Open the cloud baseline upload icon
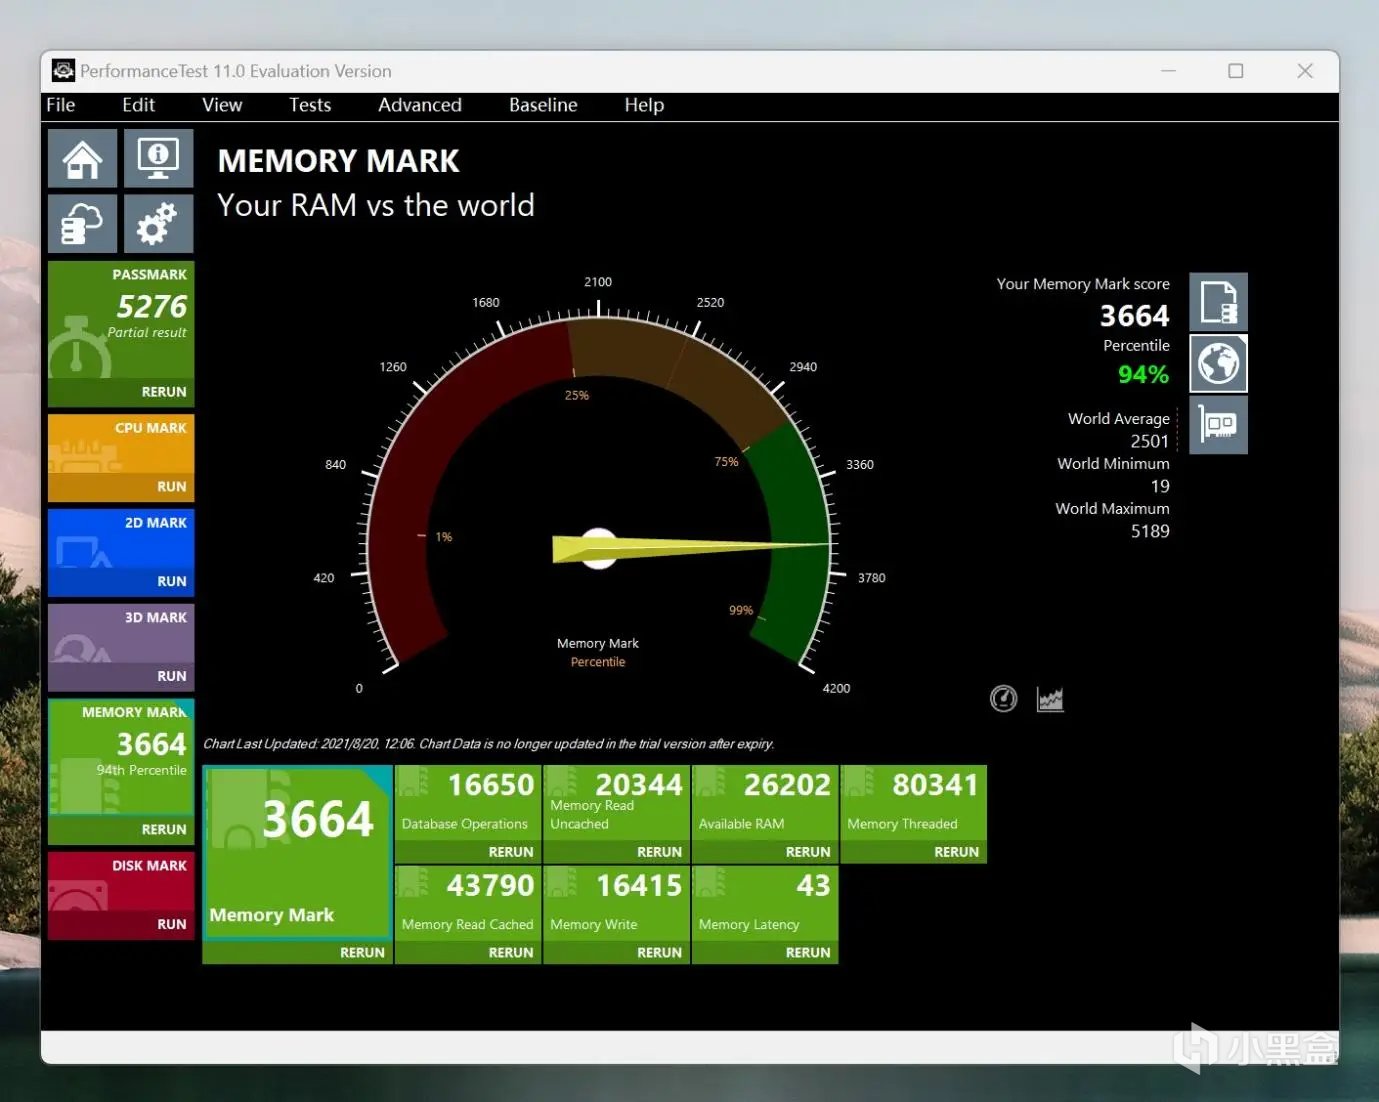Image resolution: width=1379 pixels, height=1102 pixels. click(83, 223)
